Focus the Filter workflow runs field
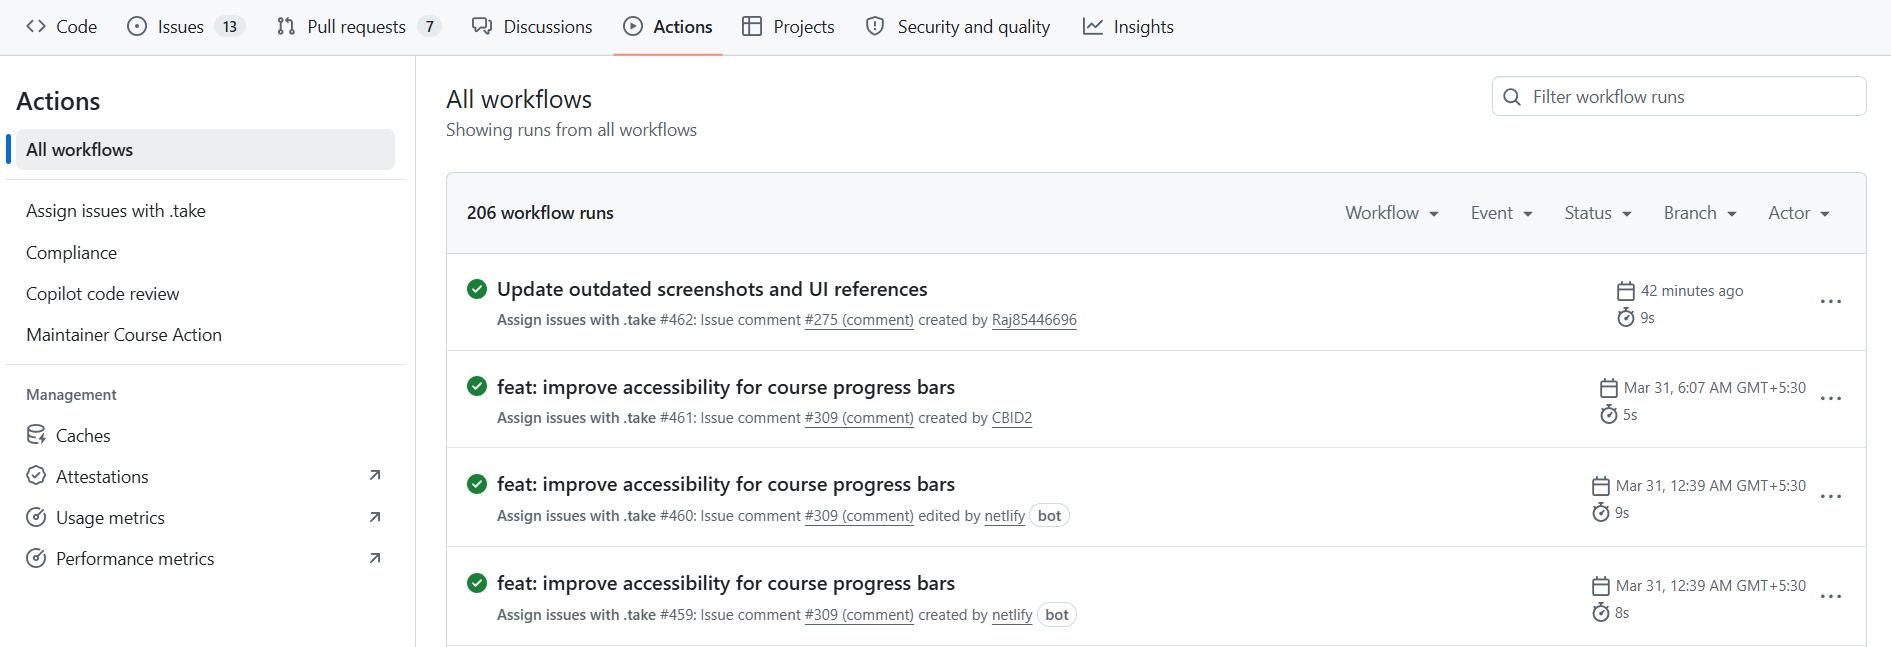Viewport: 1891px width, 647px height. pos(1679,97)
